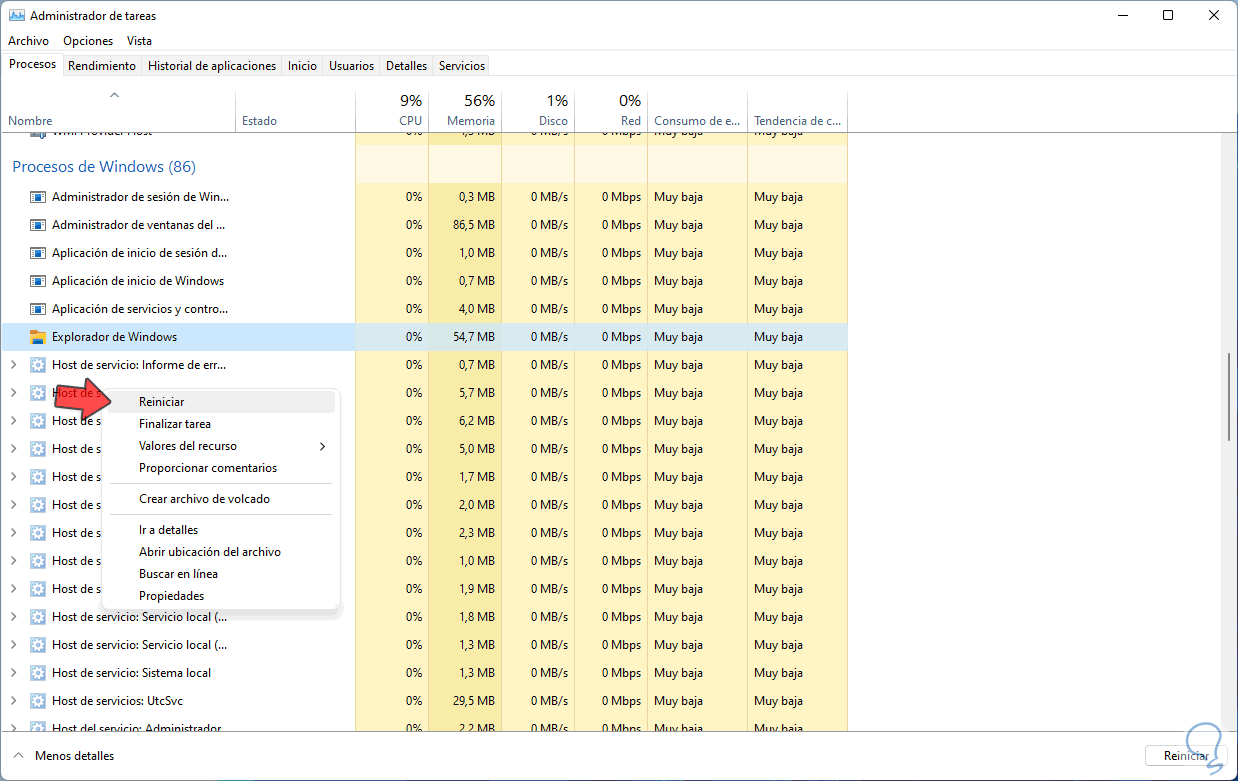Switch to the Detalles tab
The image size is (1238, 781).
pyautogui.click(x=406, y=66)
